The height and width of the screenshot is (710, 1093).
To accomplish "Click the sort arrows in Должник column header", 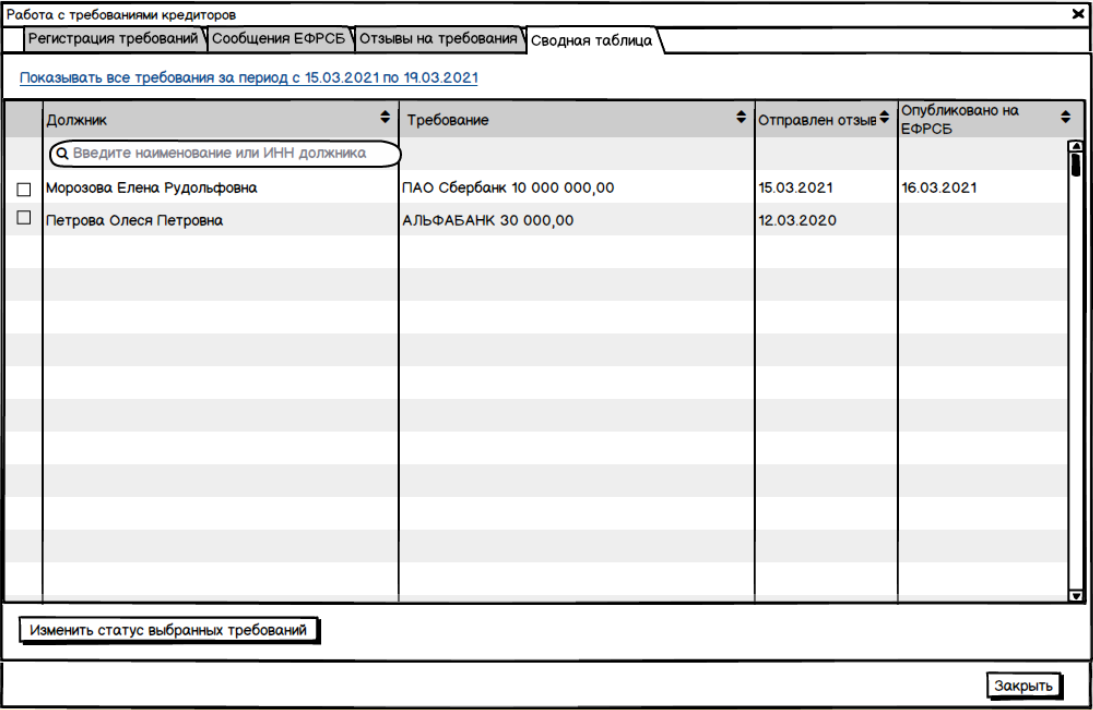I will [x=386, y=118].
